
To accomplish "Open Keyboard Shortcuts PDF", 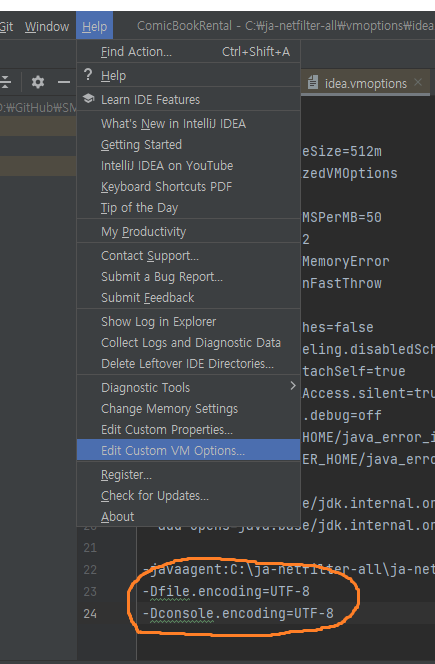I will click(188, 187).
